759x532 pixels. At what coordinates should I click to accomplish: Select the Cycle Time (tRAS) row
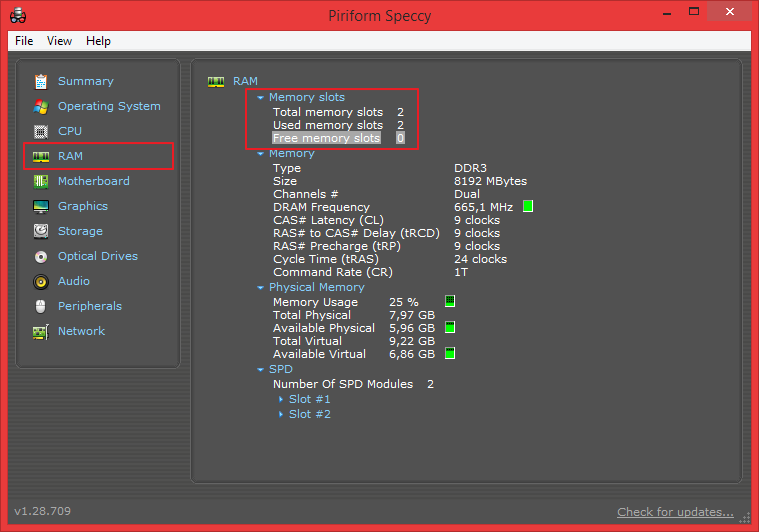click(x=390, y=260)
